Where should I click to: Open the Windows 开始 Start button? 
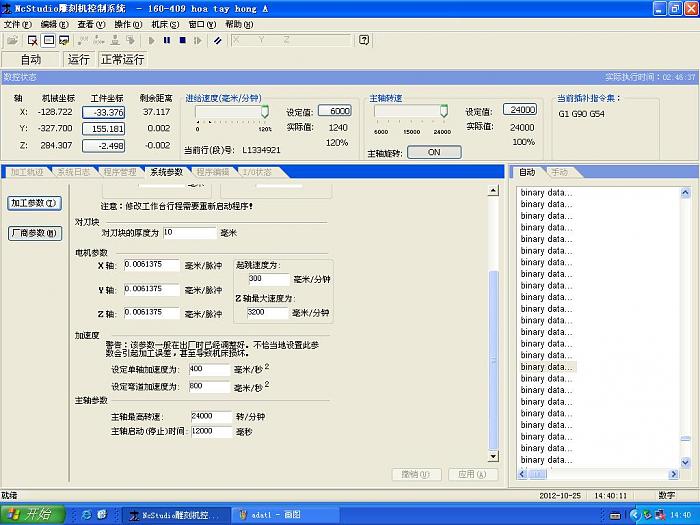point(33,514)
